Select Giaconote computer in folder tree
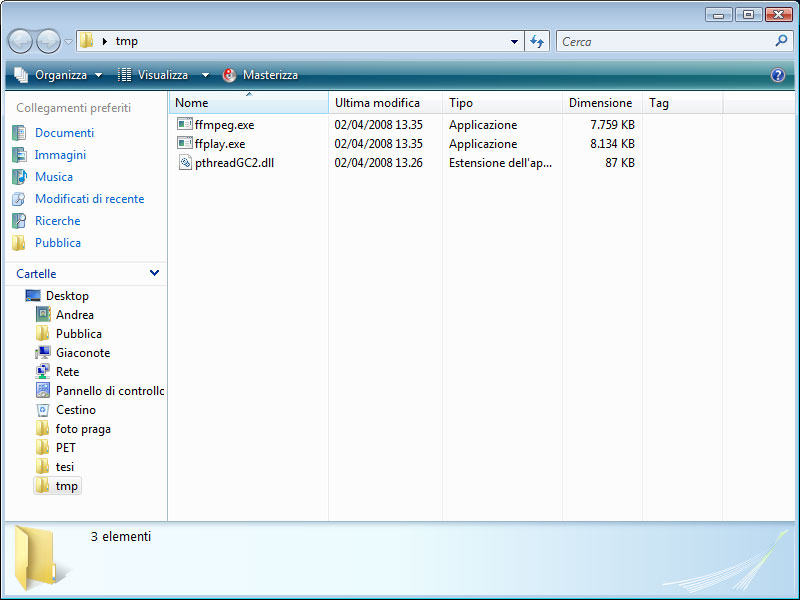 [83, 353]
